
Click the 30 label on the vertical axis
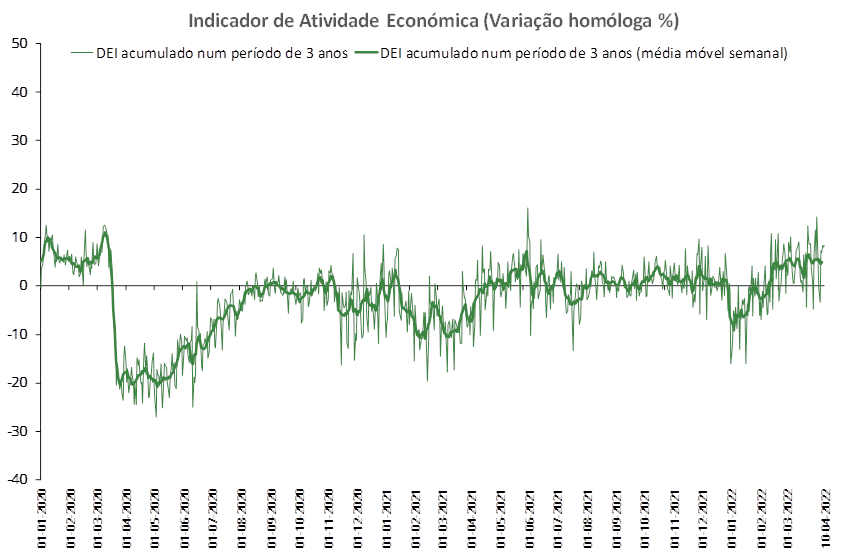coord(20,140)
